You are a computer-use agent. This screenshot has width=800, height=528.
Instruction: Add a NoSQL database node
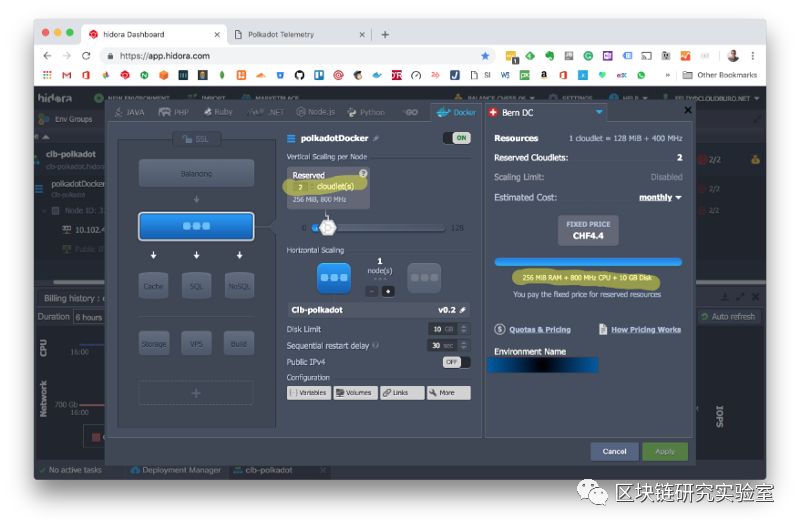click(239, 286)
